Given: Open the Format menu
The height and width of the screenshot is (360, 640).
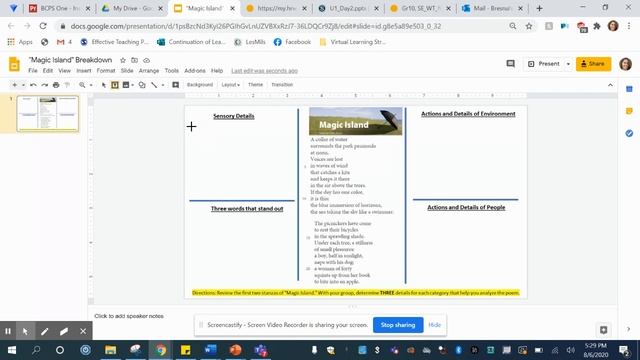Looking at the screenshot, I should click(x=106, y=71).
